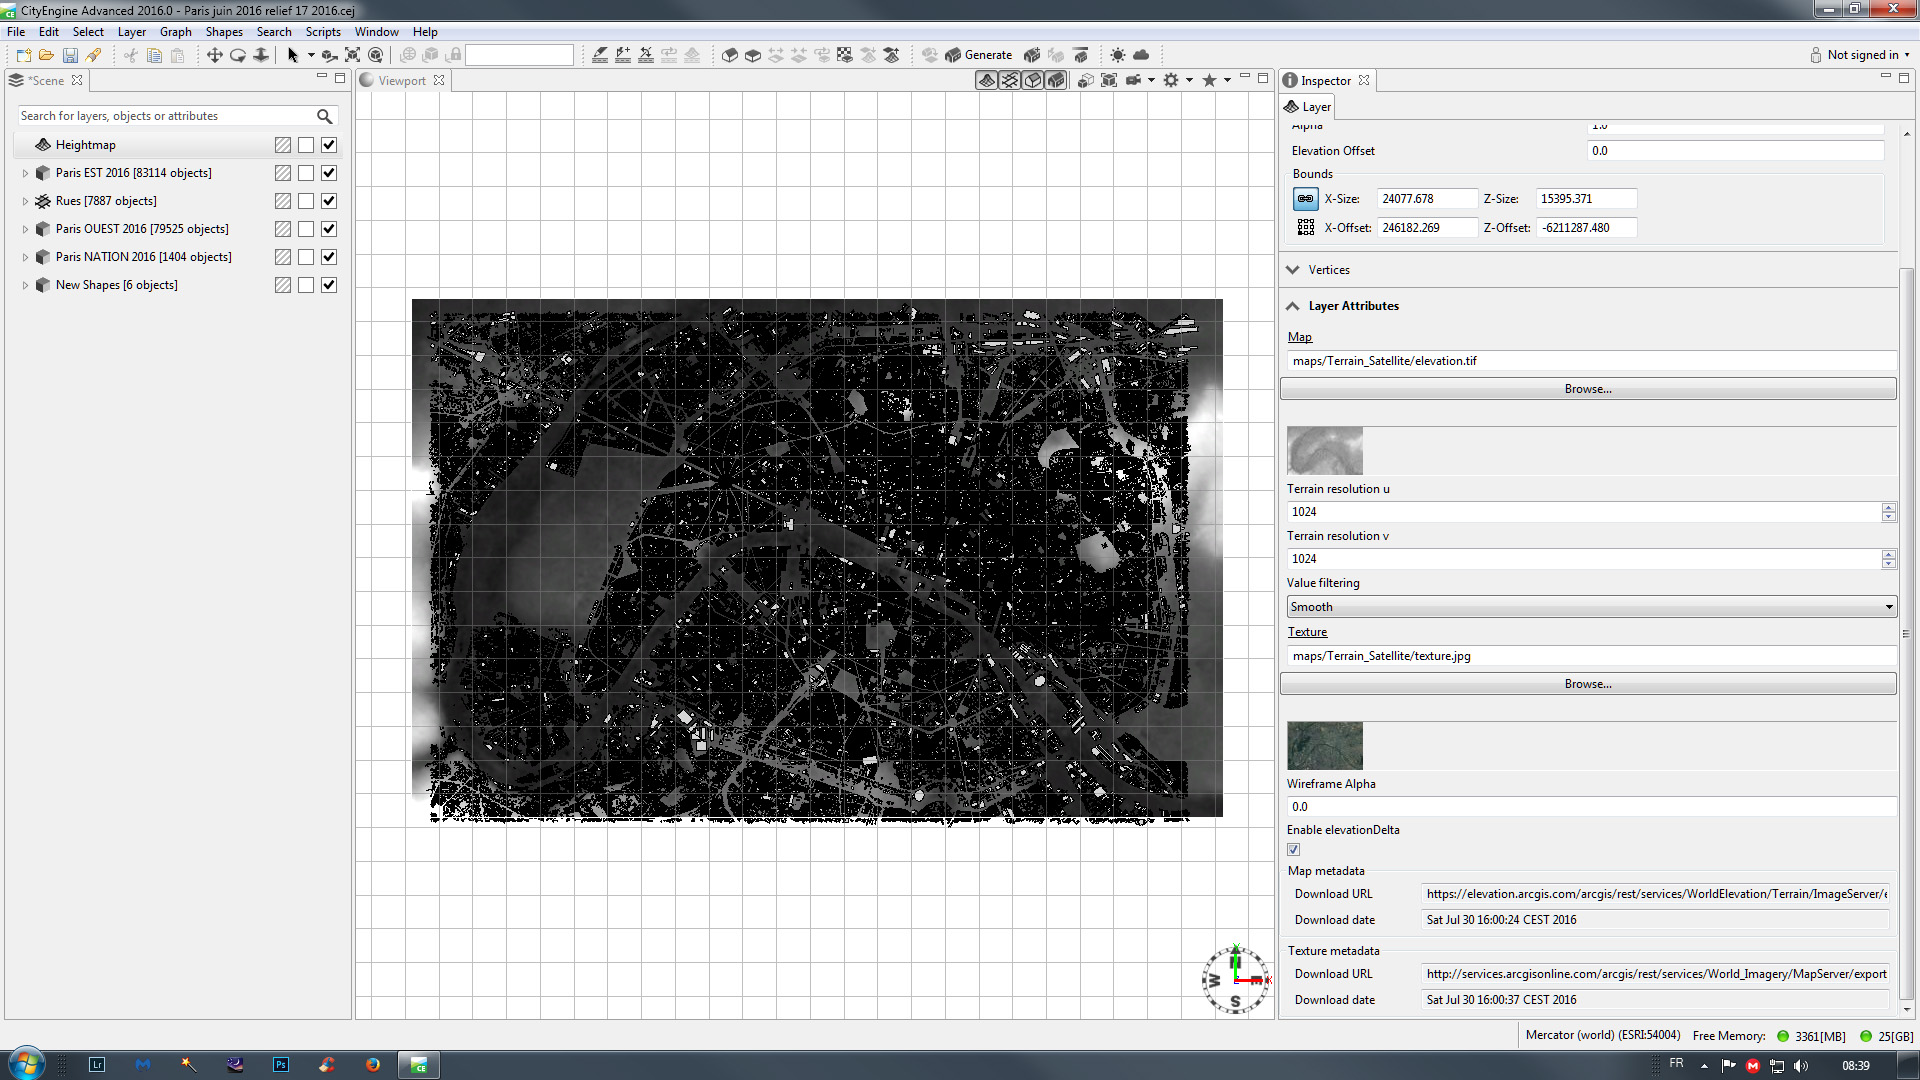This screenshot has width=1920, height=1080.
Task: Open the Windows Start button
Action: coord(26,1063)
